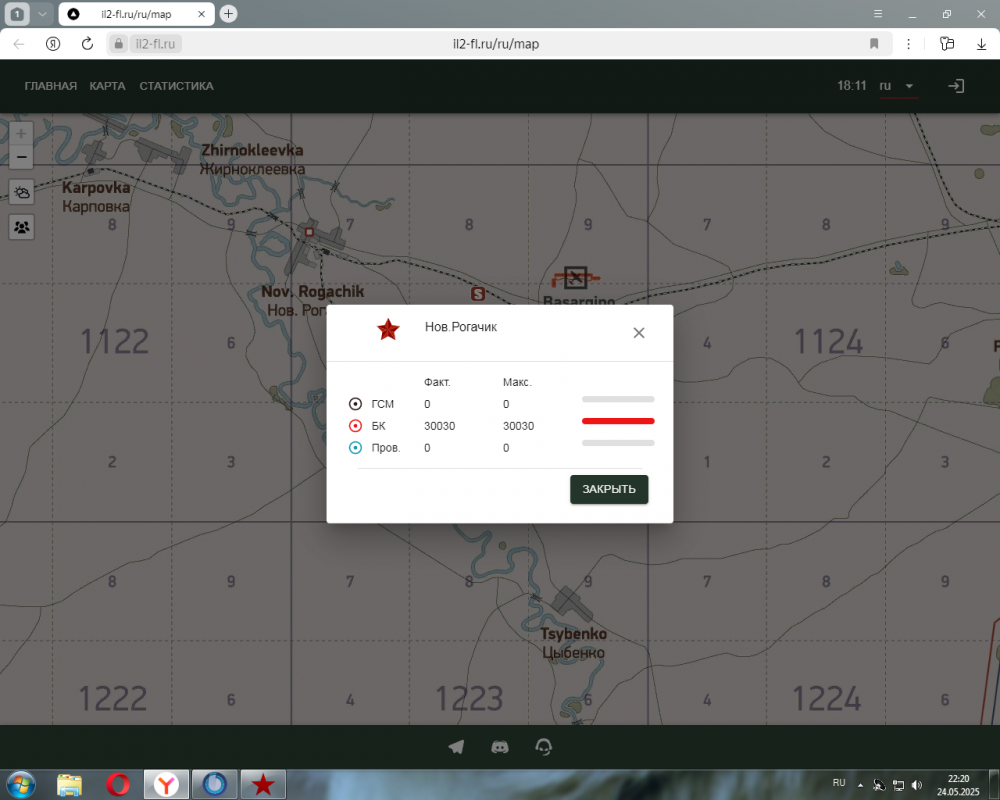Click the Макс. column header
Image resolution: width=1000 pixels, height=800 pixels.
click(x=517, y=382)
